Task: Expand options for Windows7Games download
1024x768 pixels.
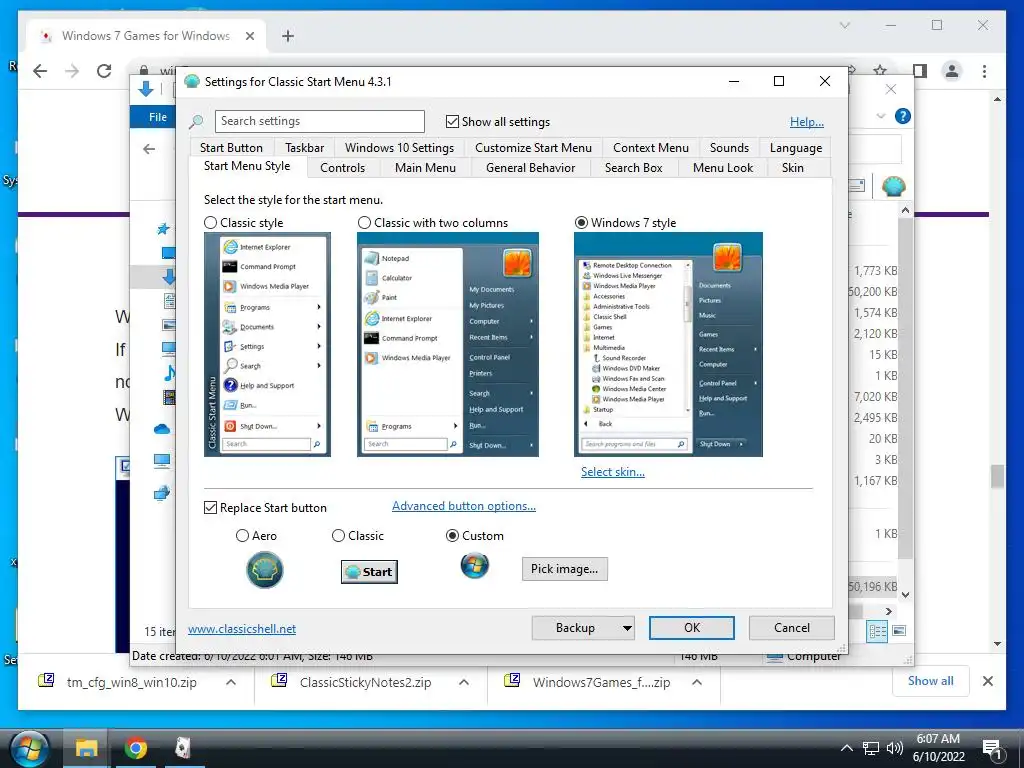Action: tap(697, 682)
